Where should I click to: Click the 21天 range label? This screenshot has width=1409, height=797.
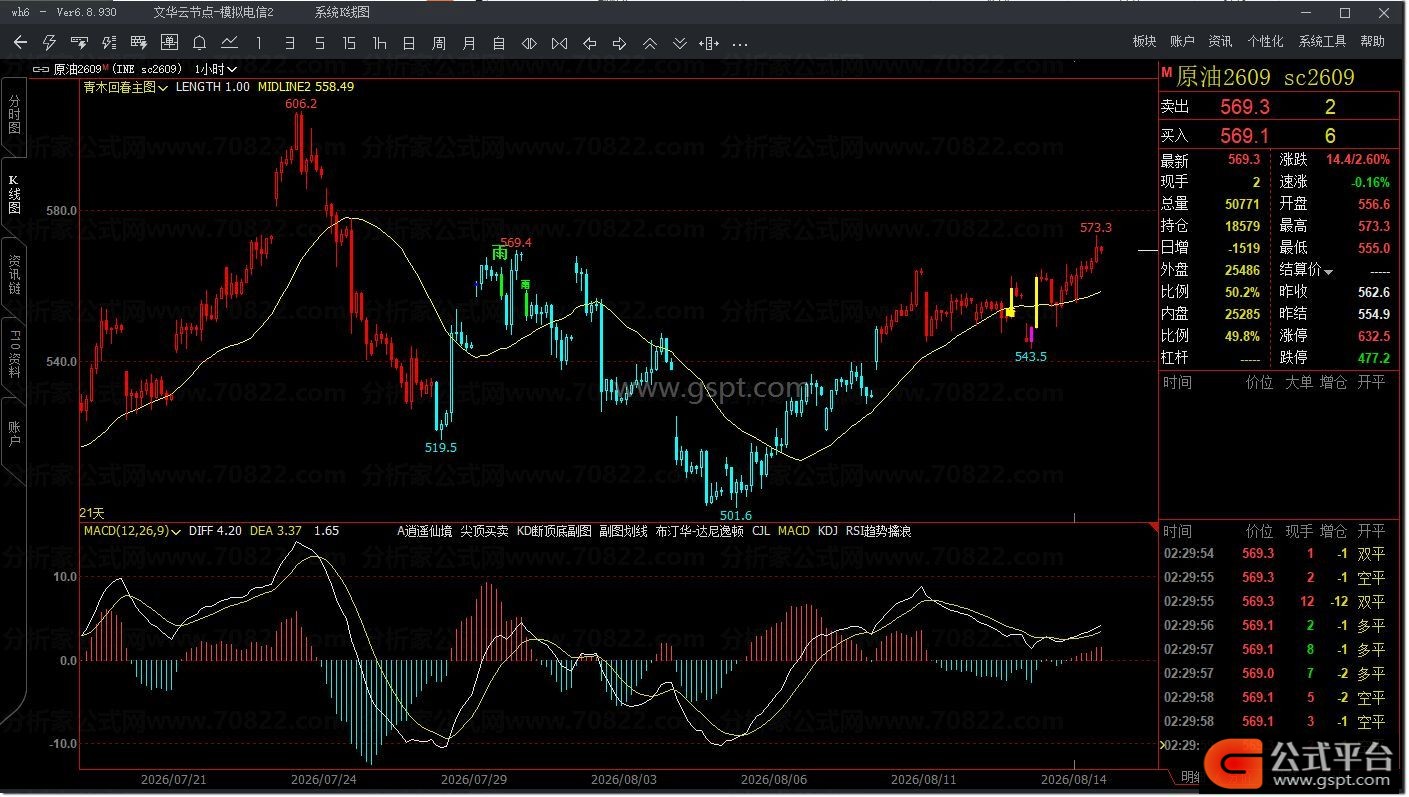coord(92,513)
